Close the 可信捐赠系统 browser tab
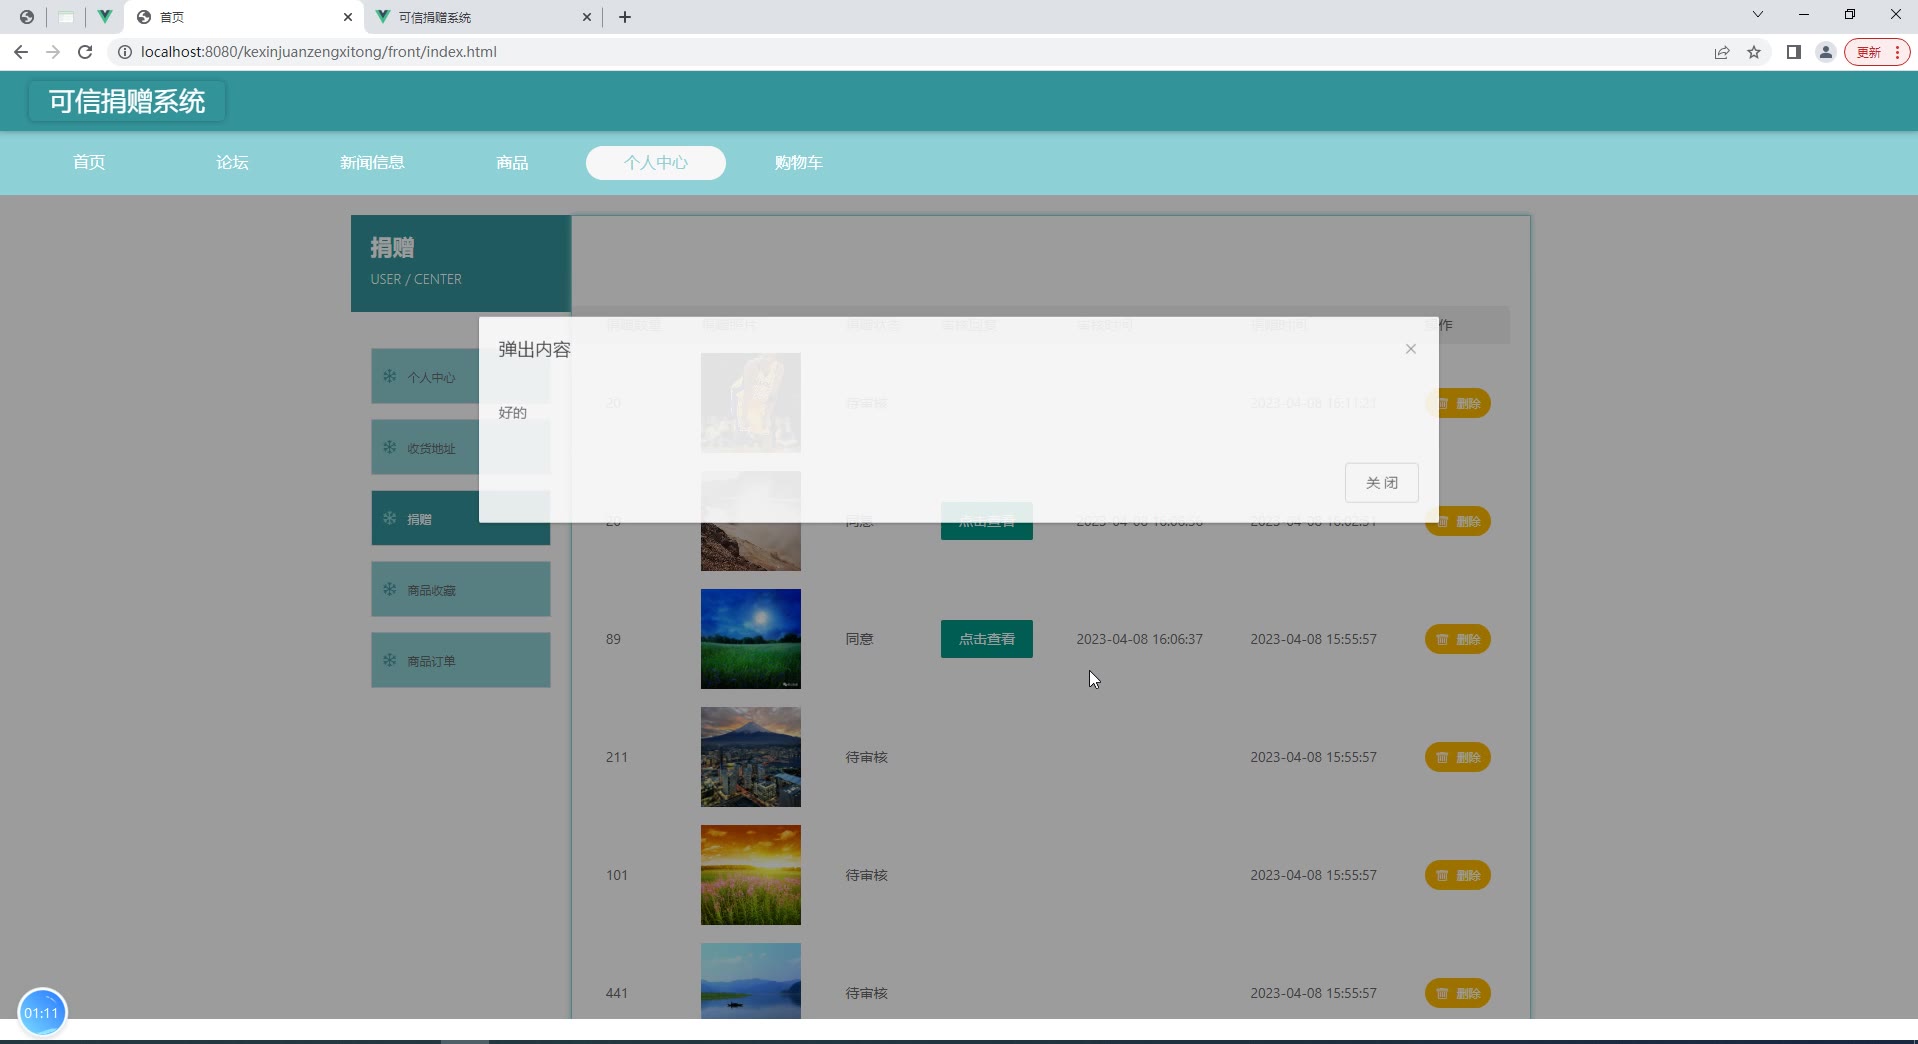 (x=587, y=17)
